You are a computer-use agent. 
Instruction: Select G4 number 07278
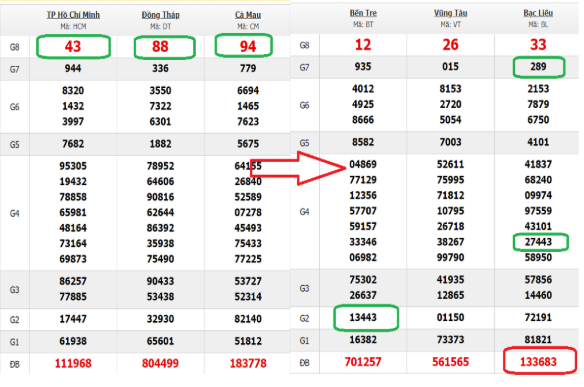point(248,213)
